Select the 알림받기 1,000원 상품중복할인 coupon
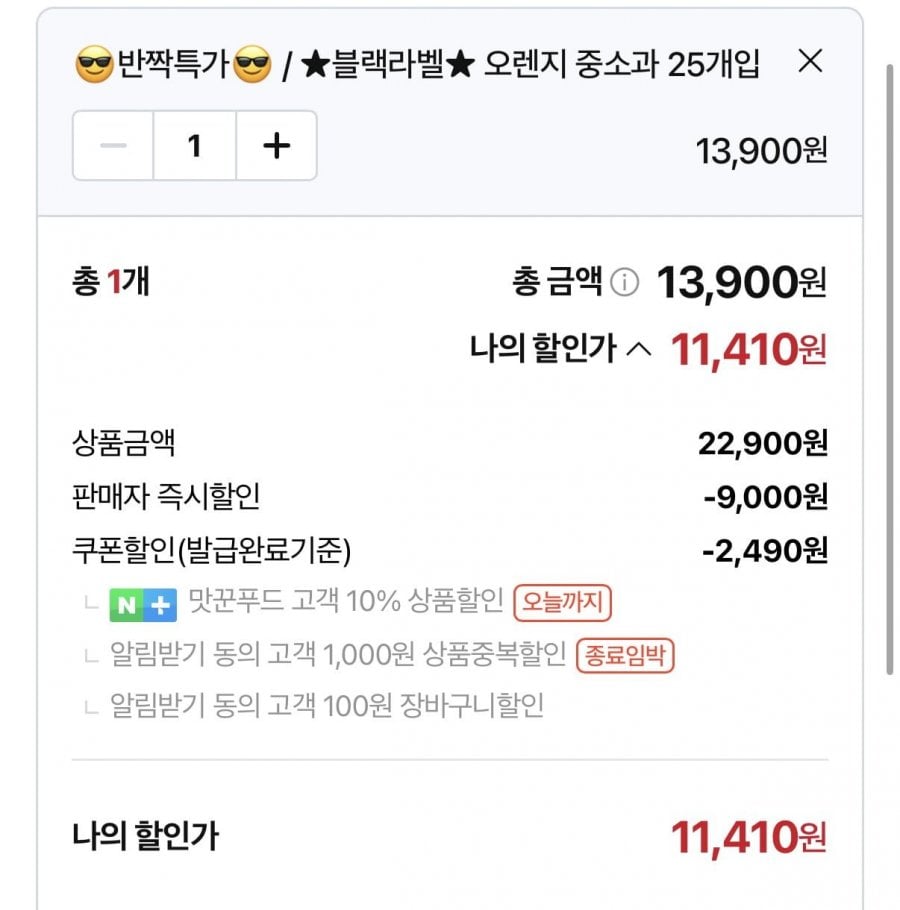 338,655
